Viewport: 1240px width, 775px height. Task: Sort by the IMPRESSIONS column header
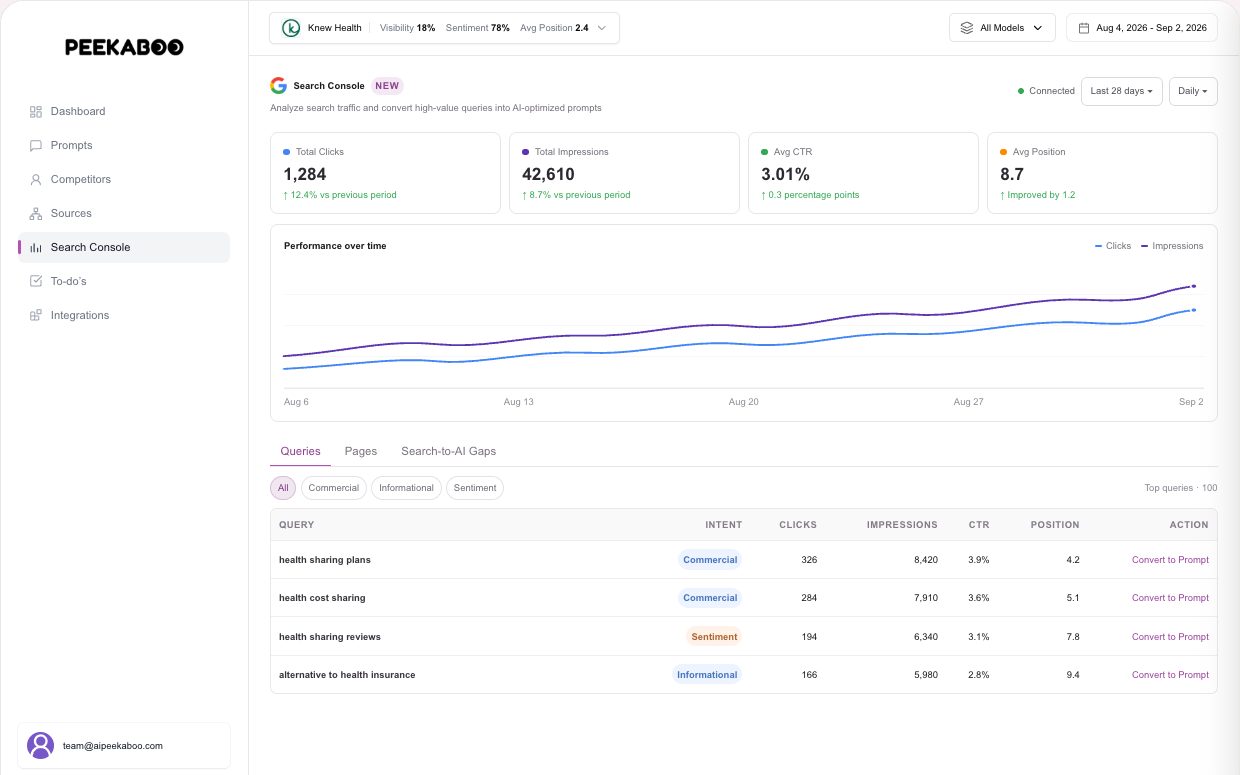(902, 525)
